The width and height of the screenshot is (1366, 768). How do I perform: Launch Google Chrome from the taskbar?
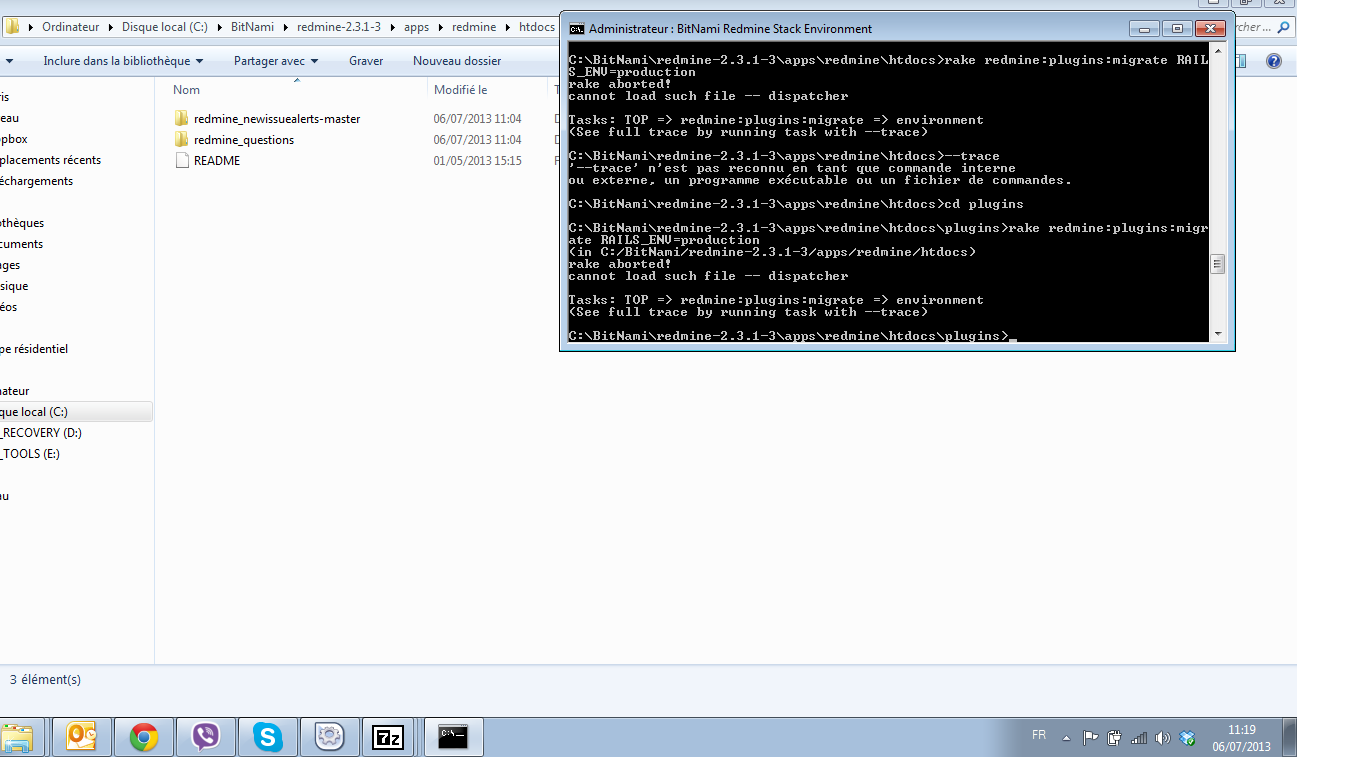coord(144,738)
